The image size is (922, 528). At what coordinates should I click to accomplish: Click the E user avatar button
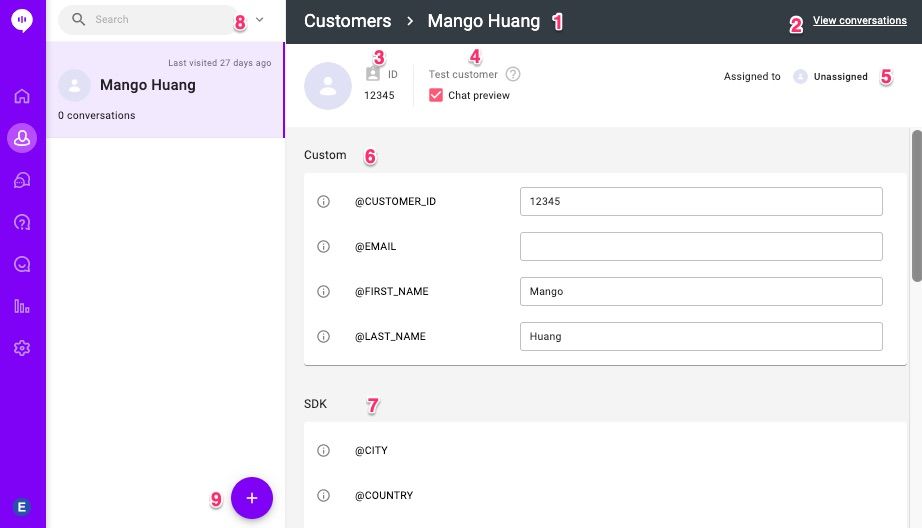tap(22, 507)
